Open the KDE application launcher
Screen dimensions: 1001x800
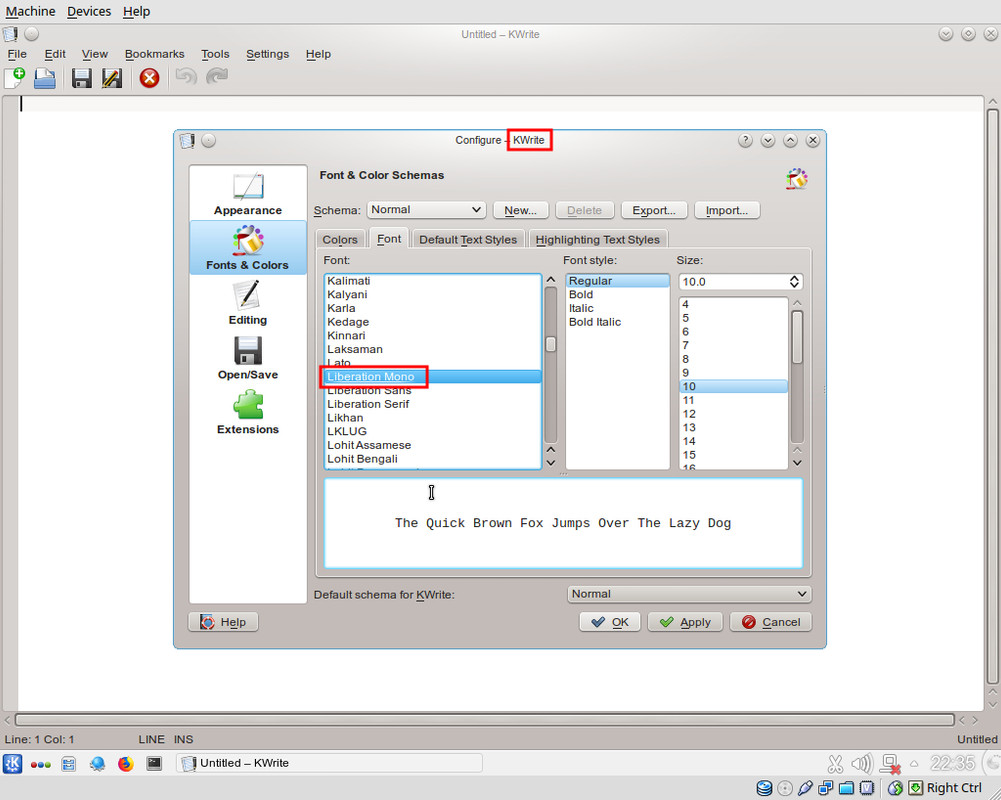[x=12, y=764]
